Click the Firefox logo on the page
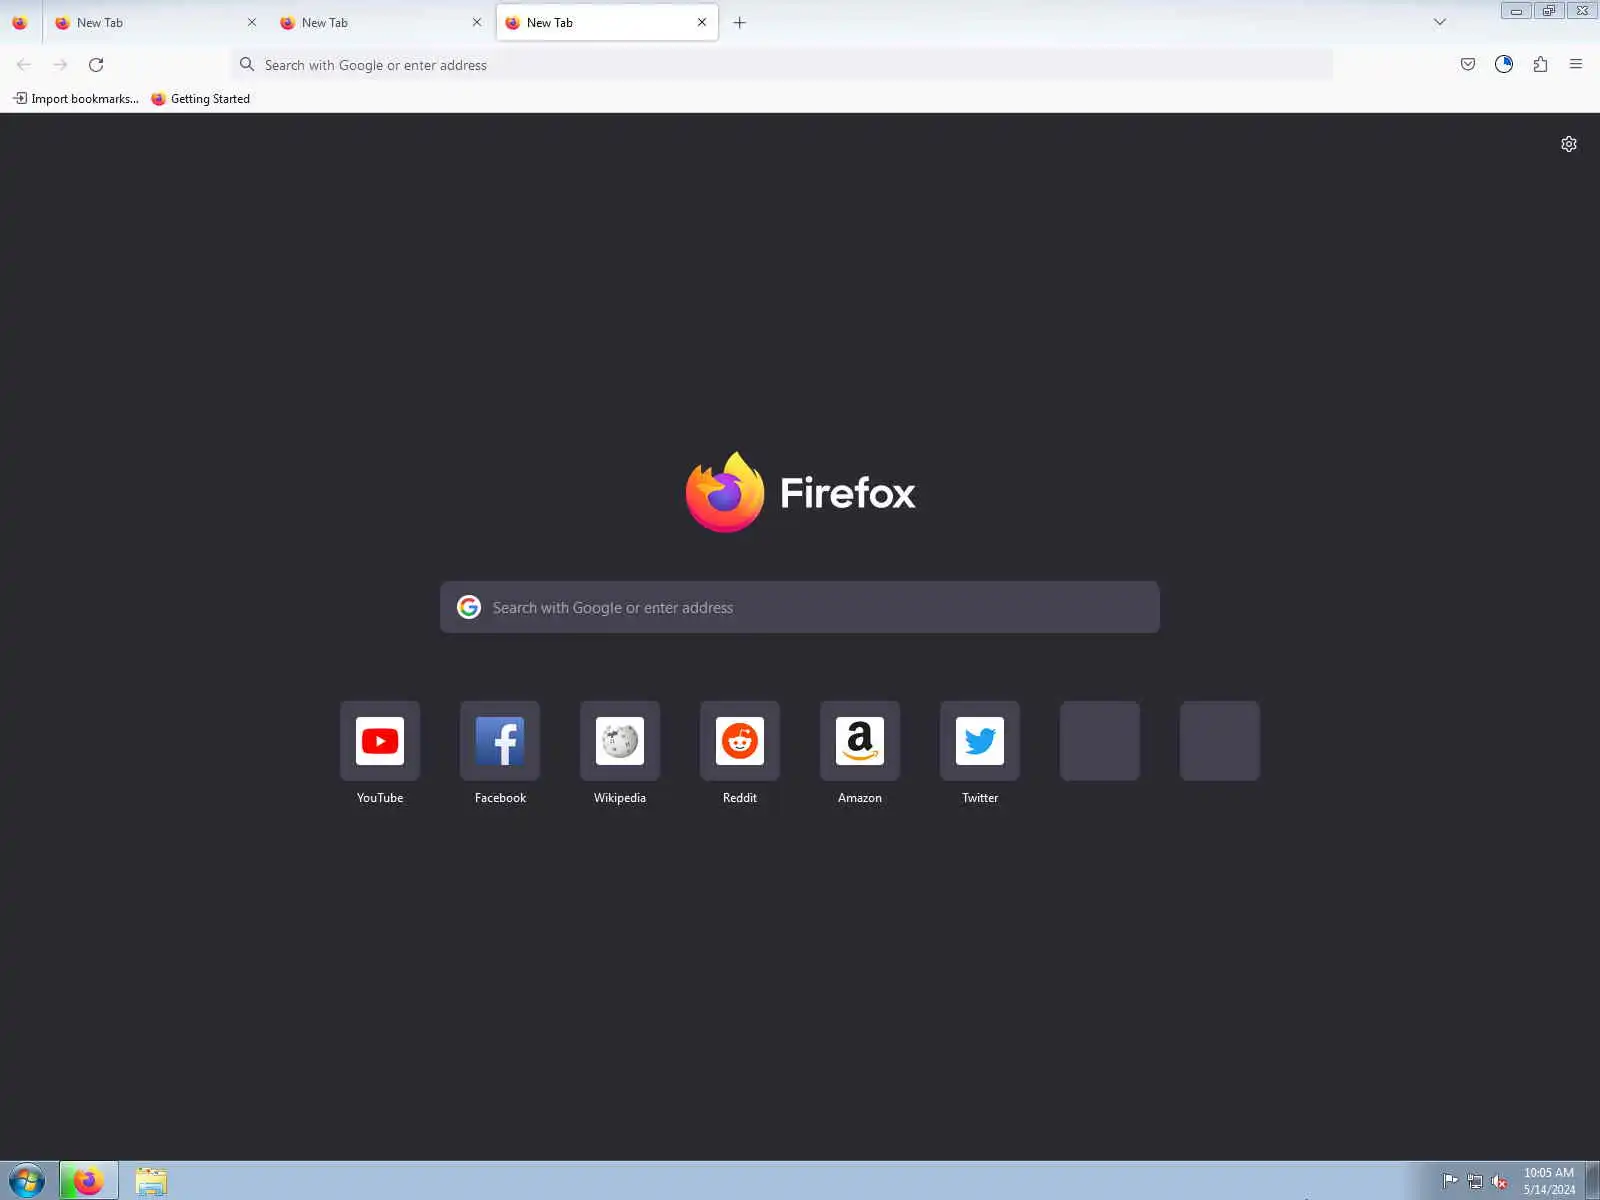 (800, 492)
